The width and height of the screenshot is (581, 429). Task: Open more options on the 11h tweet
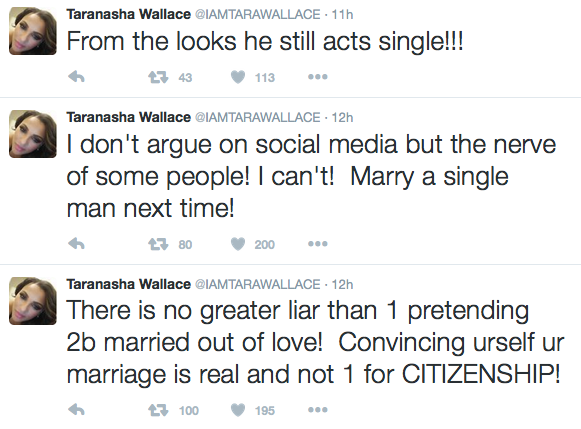(x=318, y=77)
